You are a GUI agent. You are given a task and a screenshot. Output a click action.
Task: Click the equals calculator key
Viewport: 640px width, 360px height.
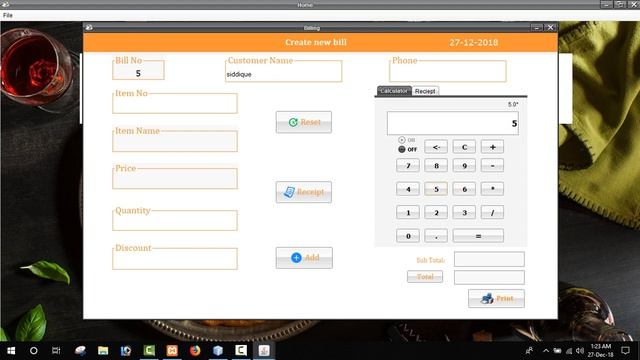click(x=478, y=236)
